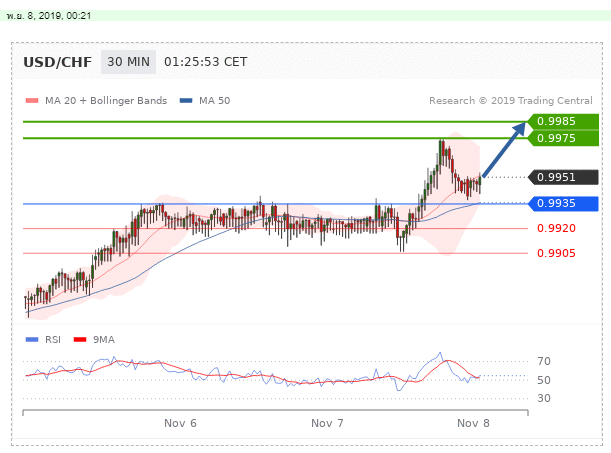The height and width of the screenshot is (453, 611).
Task: Click the 01:25:53 CET timestamp
Action: 205,62
